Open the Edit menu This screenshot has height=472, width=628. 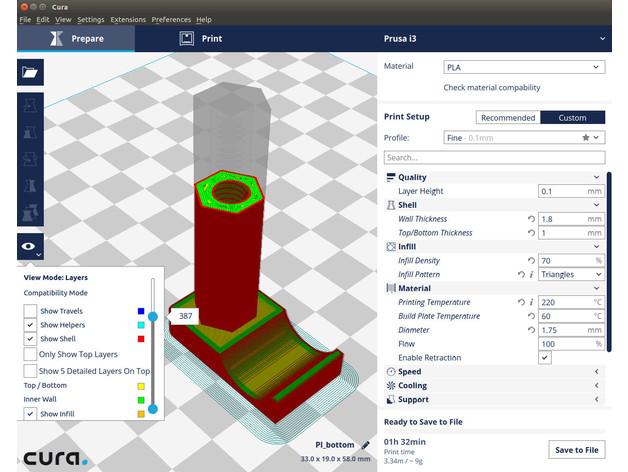[42, 20]
